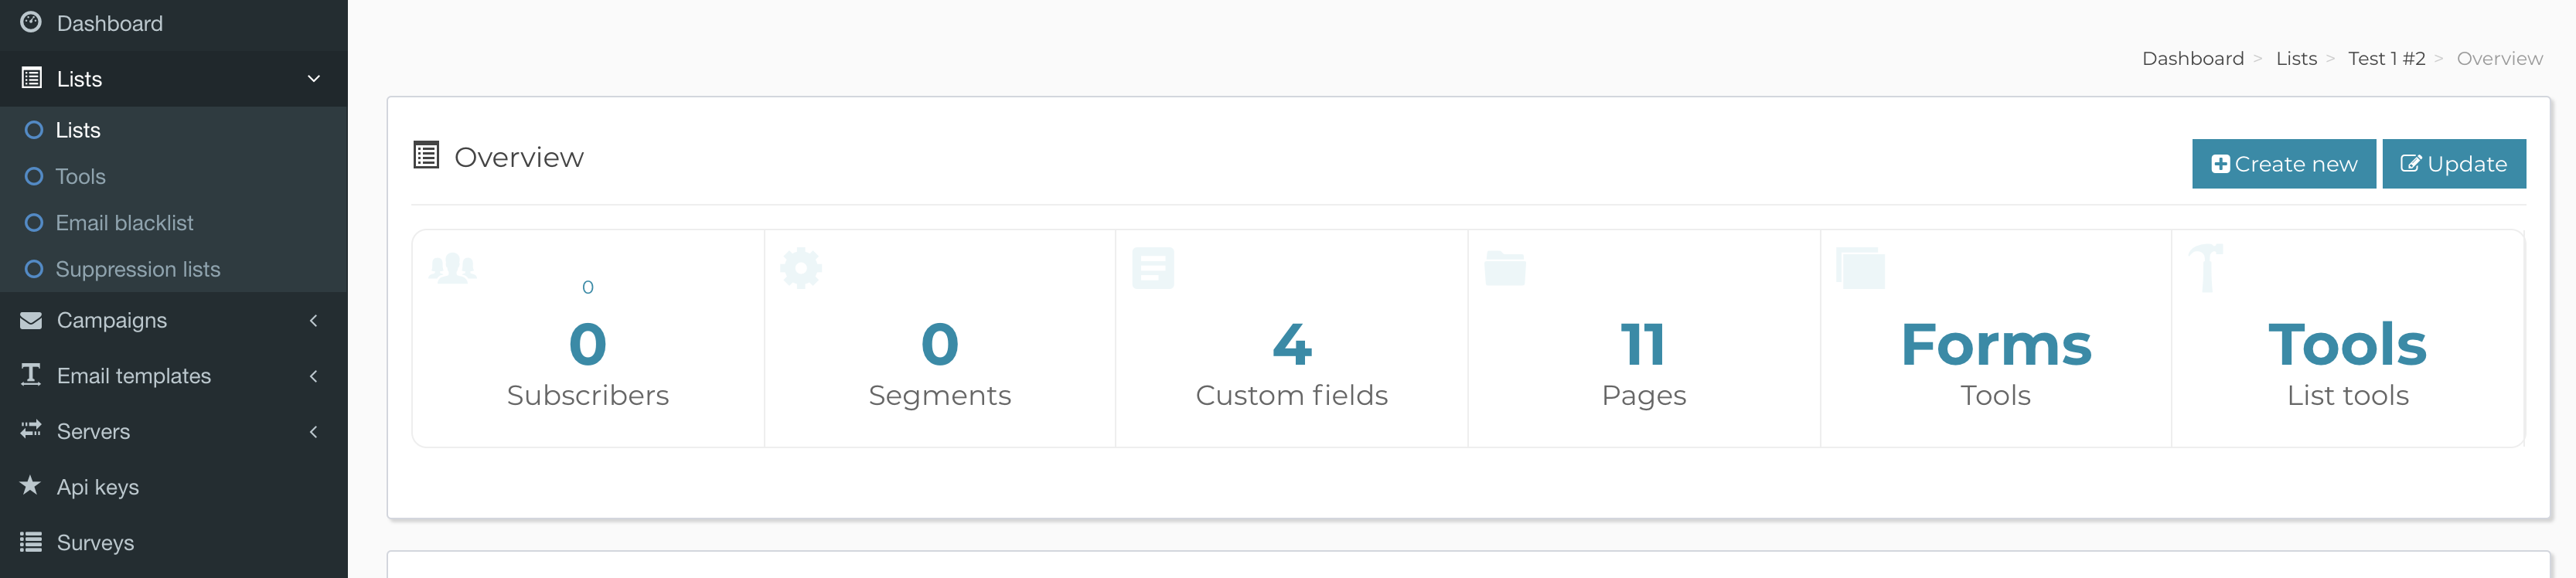Expand the Campaigns section
The image size is (2576, 578).
click(x=313, y=320)
